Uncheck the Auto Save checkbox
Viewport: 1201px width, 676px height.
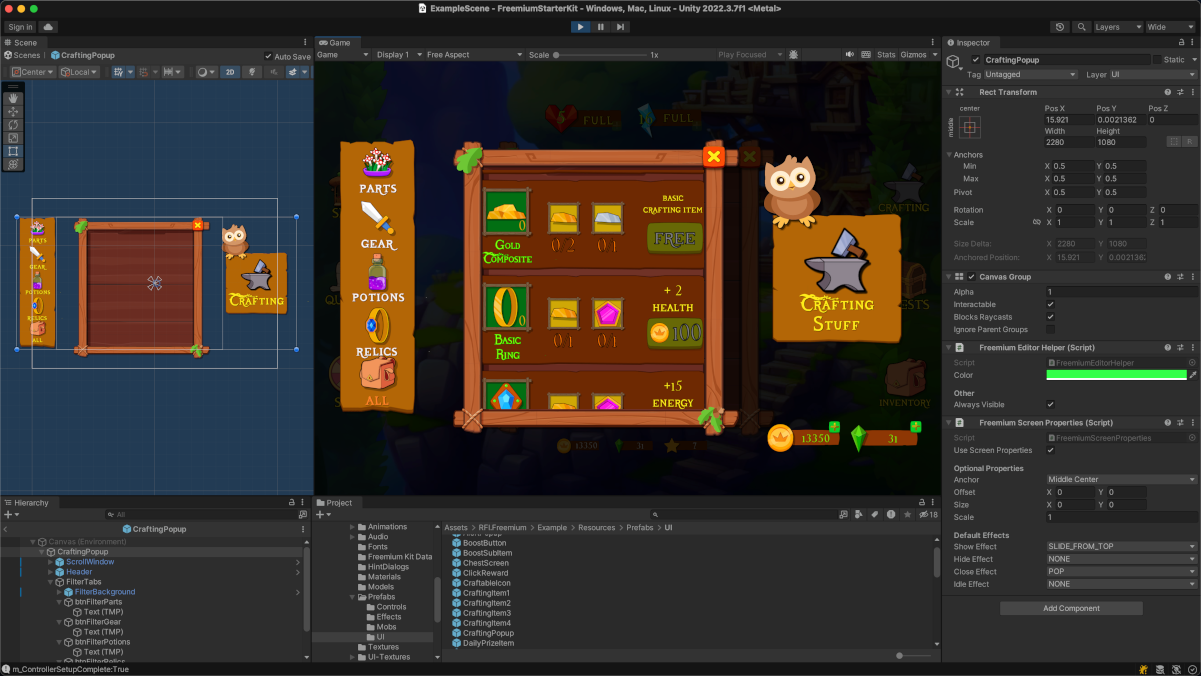pos(268,56)
